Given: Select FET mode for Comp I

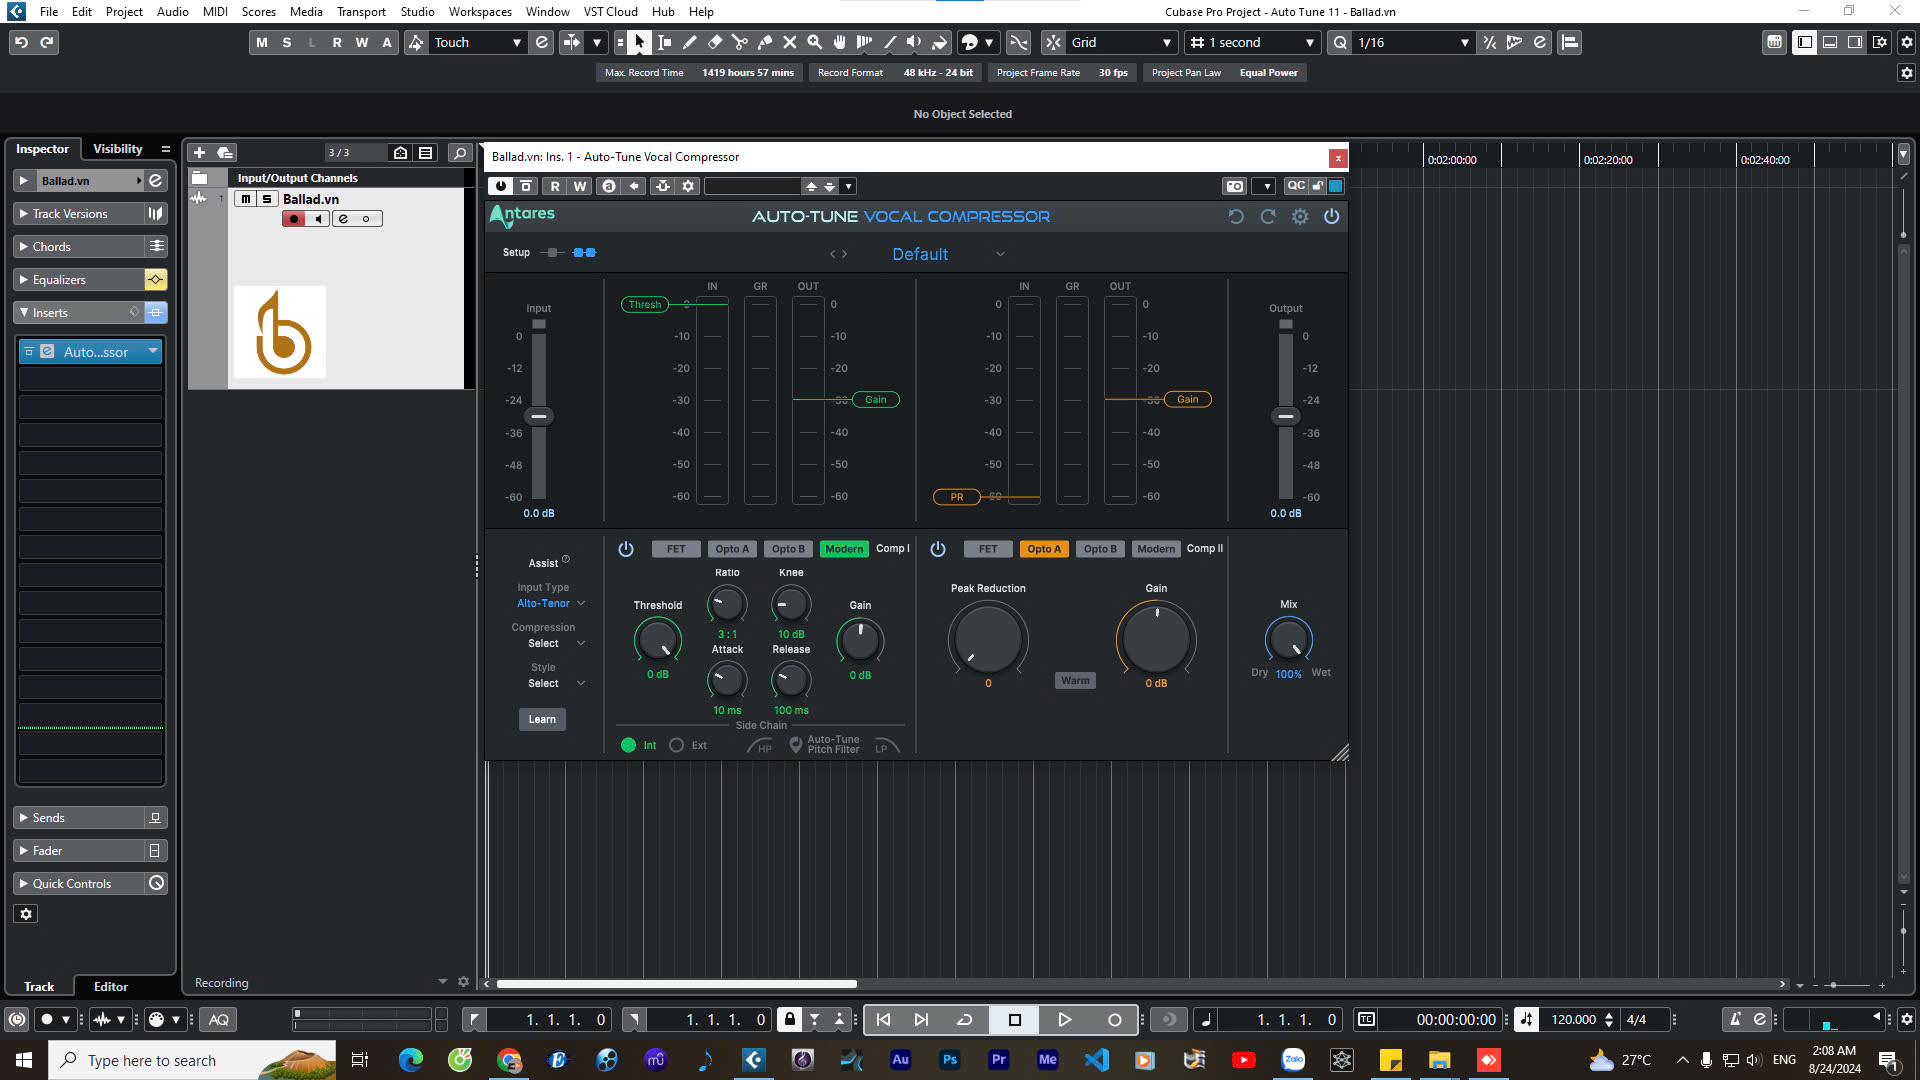Looking at the screenshot, I should pos(676,549).
